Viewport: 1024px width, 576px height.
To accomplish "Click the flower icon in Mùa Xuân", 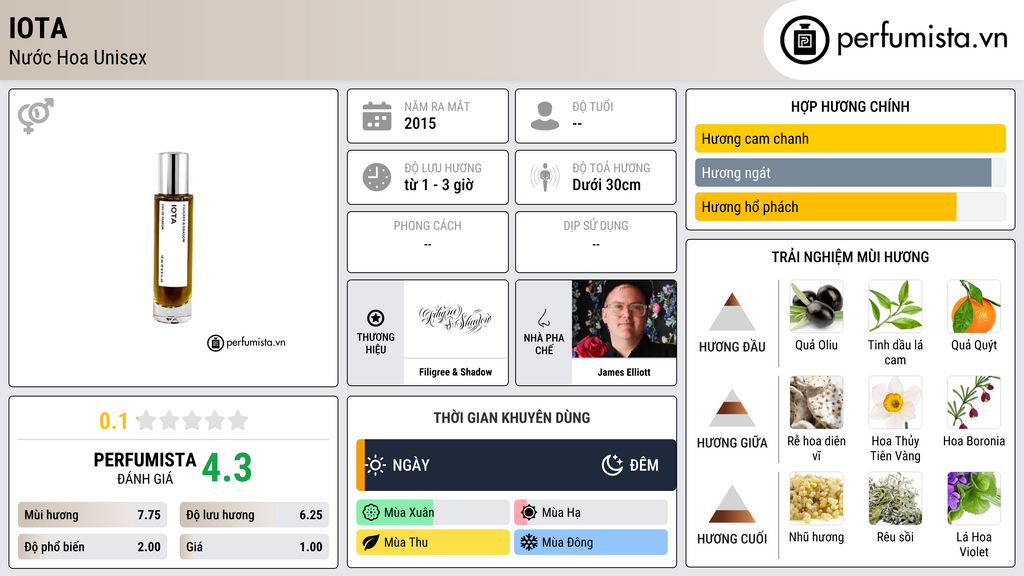I will [371, 513].
